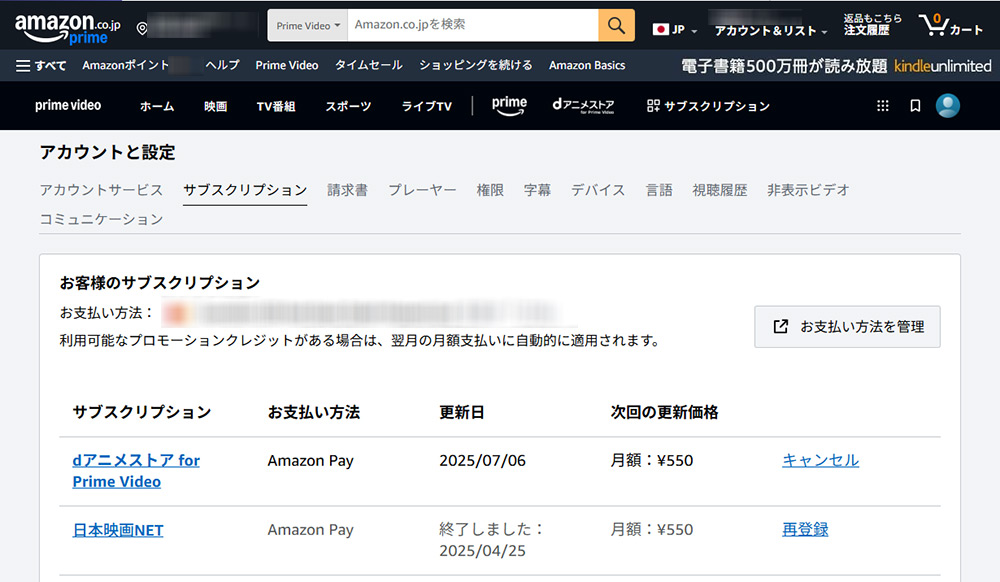Click the renewal date 2025/07/06
The height and width of the screenshot is (582, 1000).
(x=482, y=460)
